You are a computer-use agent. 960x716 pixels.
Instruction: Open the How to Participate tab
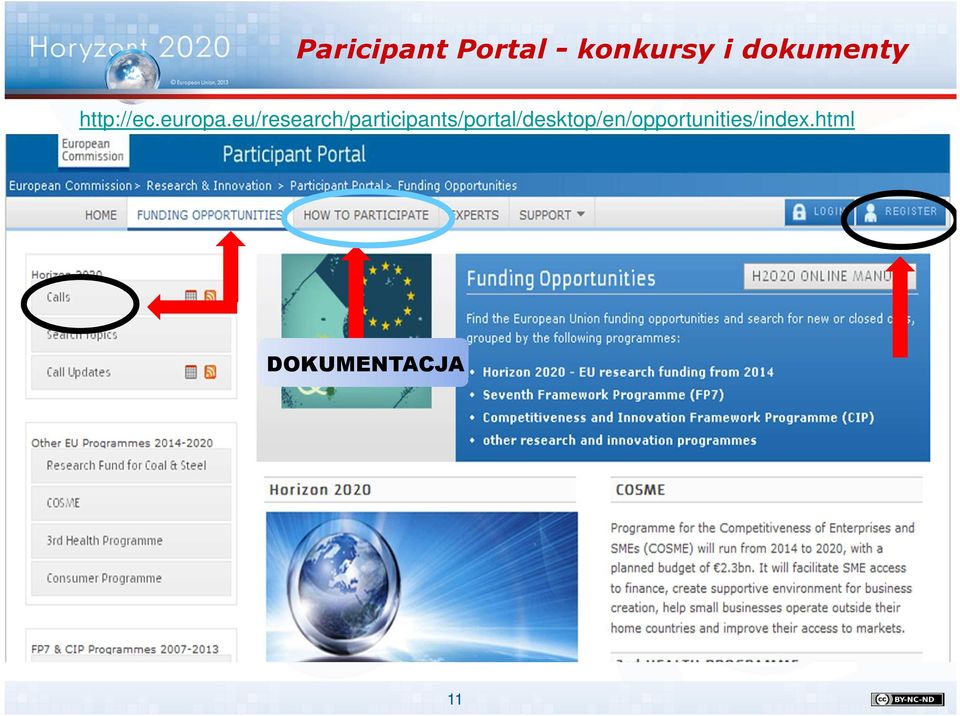(366, 215)
